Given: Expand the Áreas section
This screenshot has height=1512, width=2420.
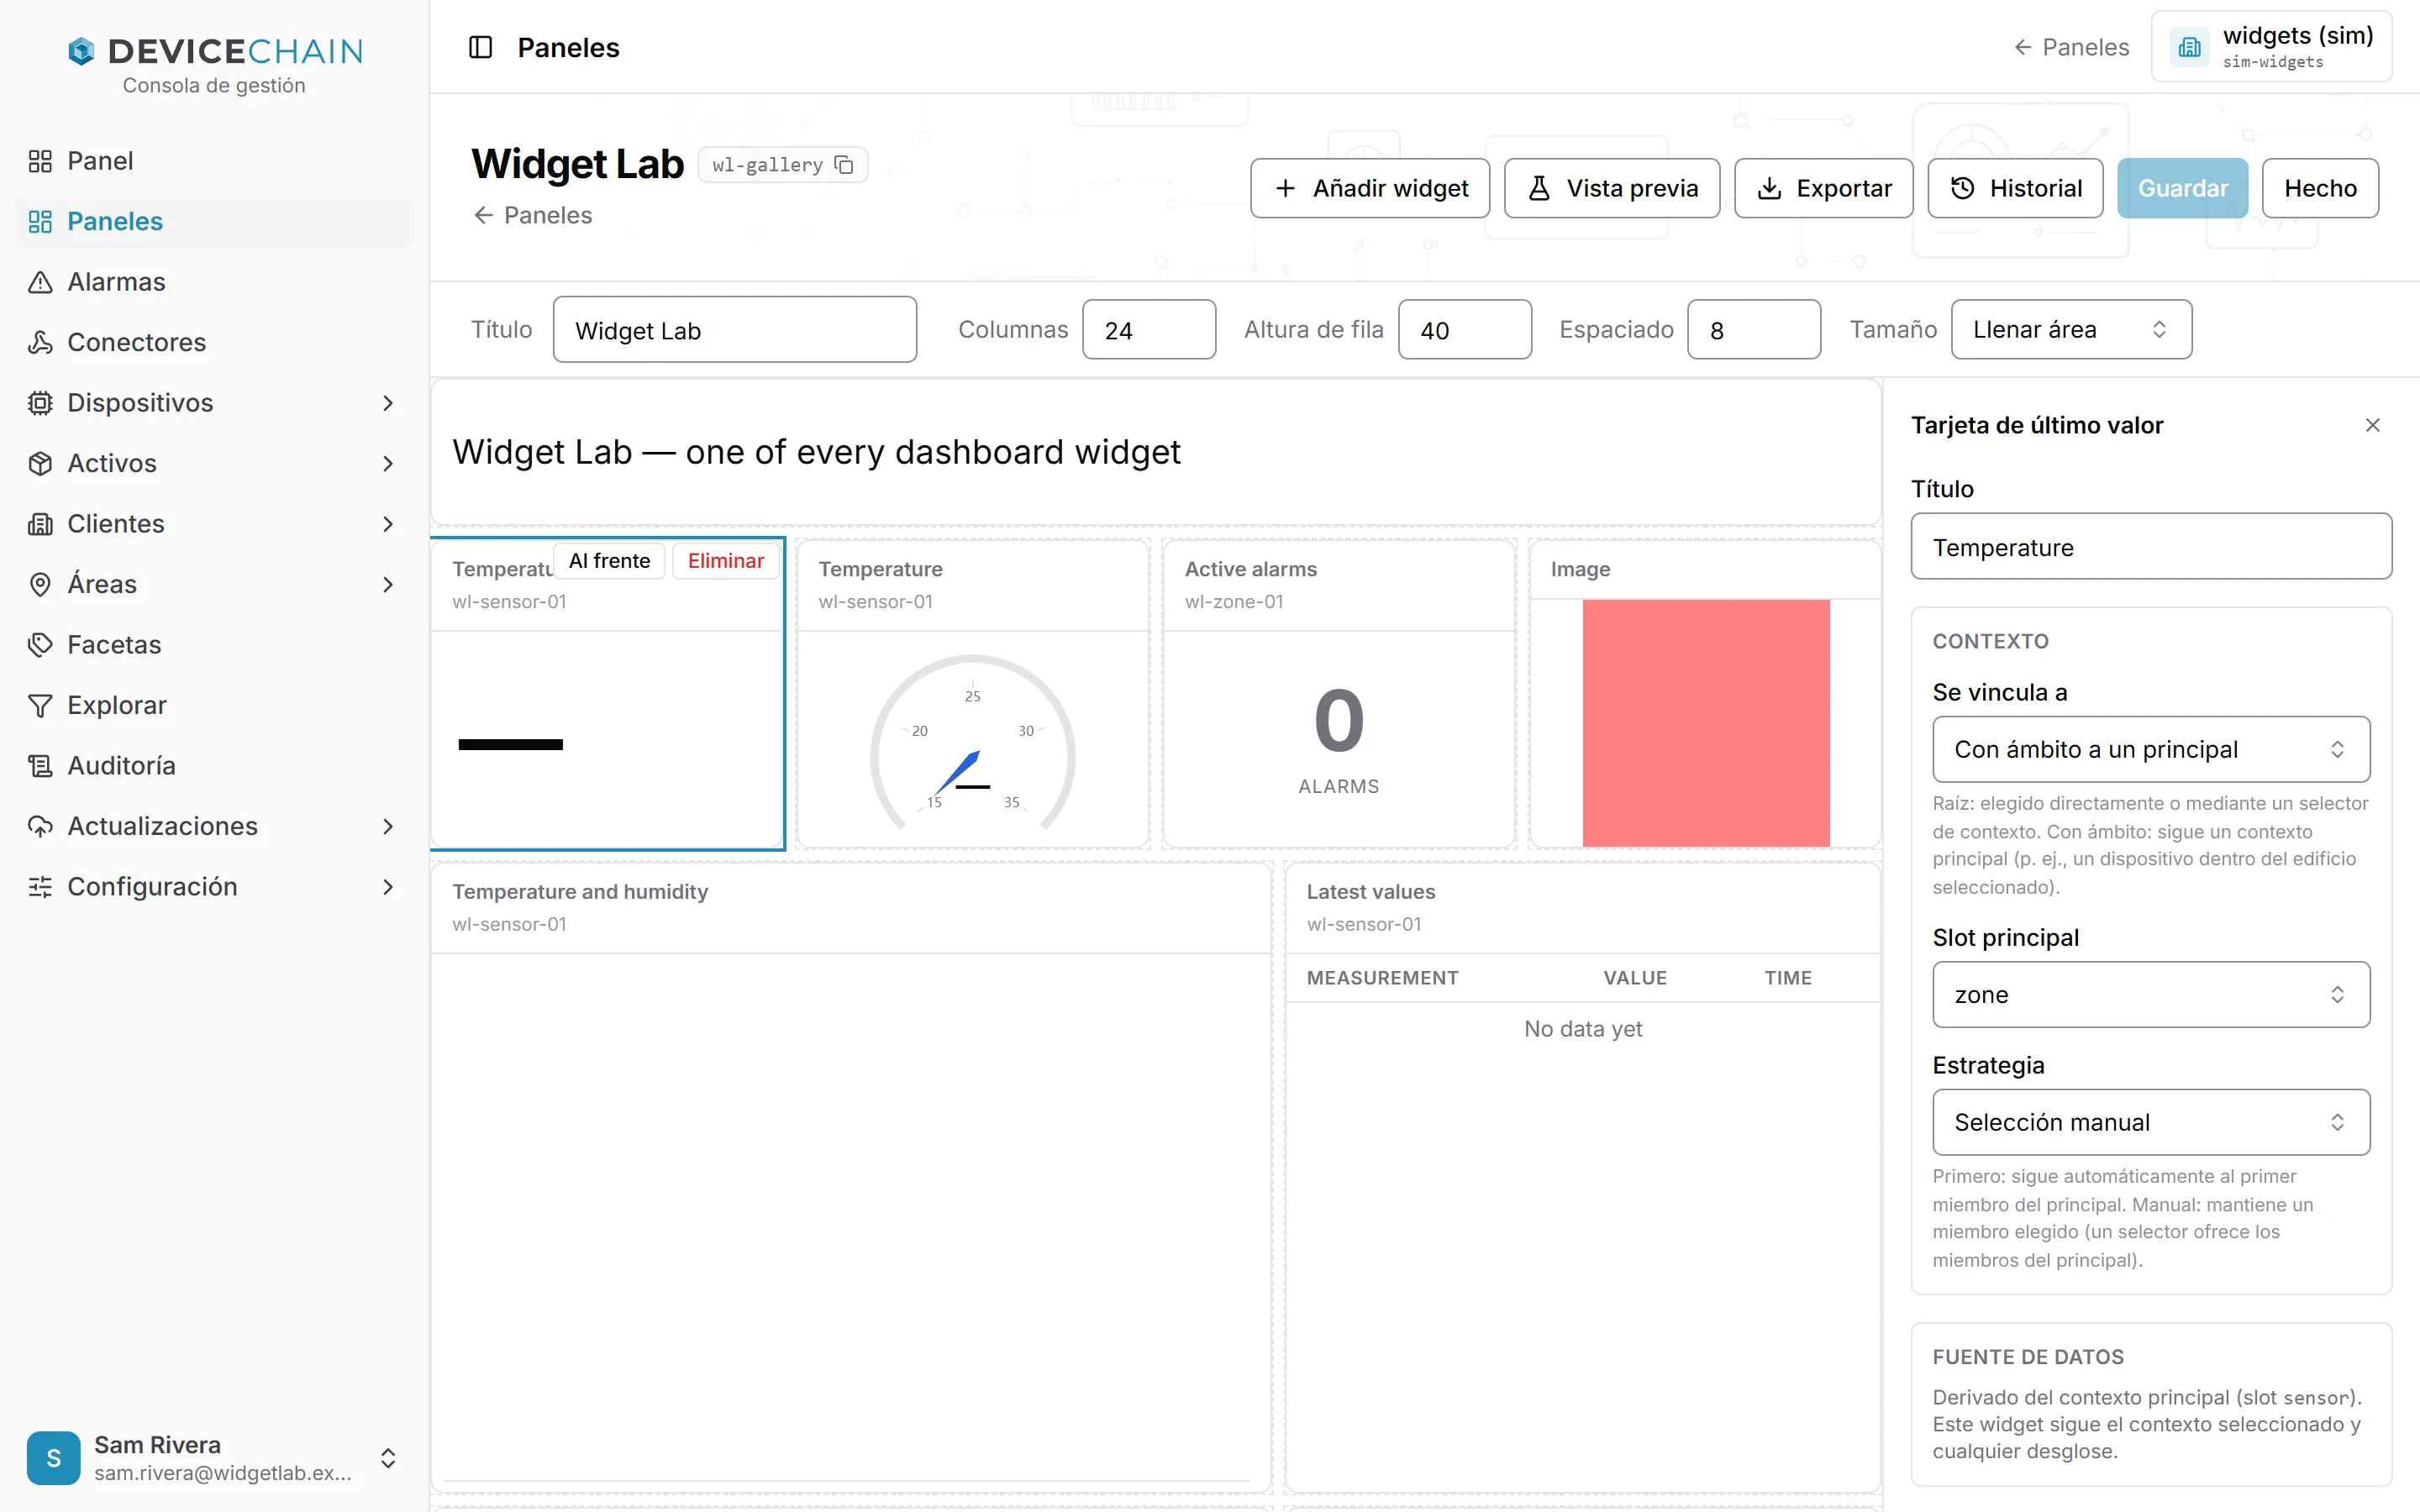Looking at the screenshot, I should tap(215, 584).
